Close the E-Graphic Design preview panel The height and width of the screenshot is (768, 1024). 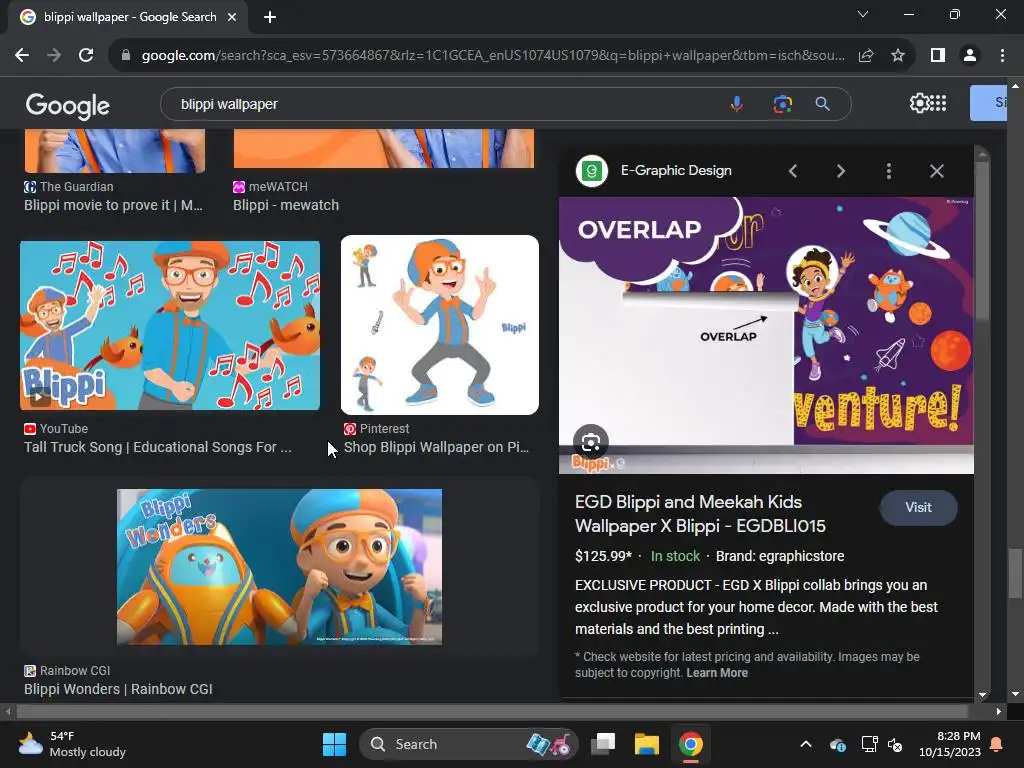(x=936, y=171)
